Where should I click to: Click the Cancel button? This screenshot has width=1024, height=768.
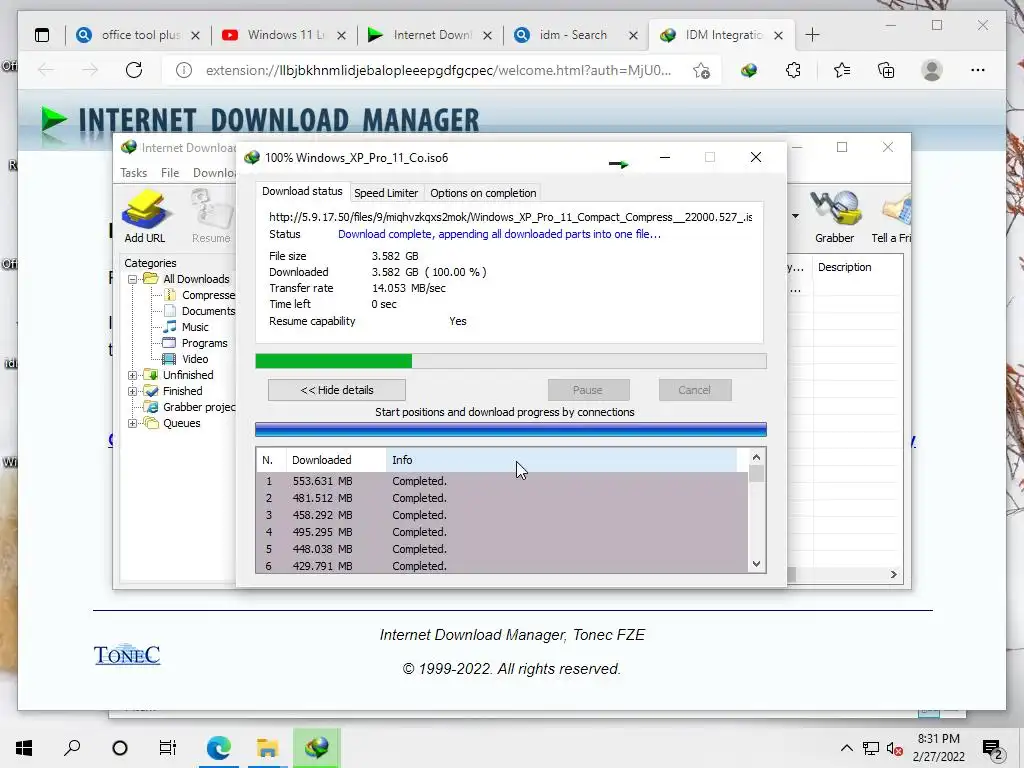pos(695,390)
